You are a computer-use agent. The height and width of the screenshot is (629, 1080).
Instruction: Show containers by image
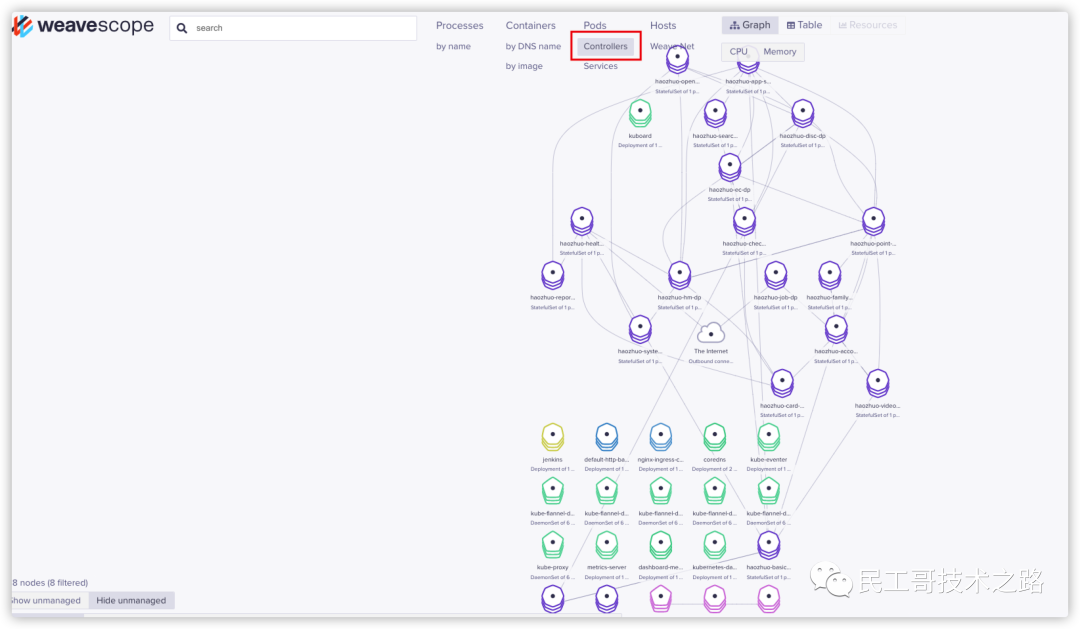524,66
